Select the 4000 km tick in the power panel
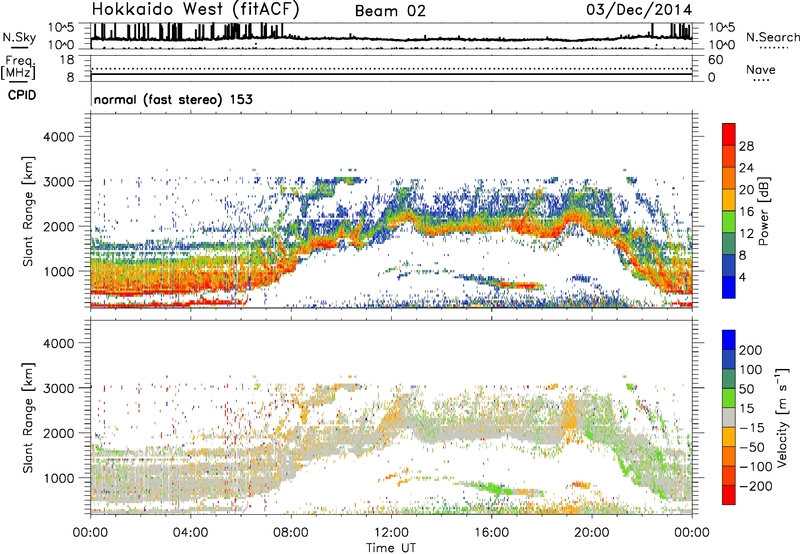800x554 pixels. (x=59, y=137)
